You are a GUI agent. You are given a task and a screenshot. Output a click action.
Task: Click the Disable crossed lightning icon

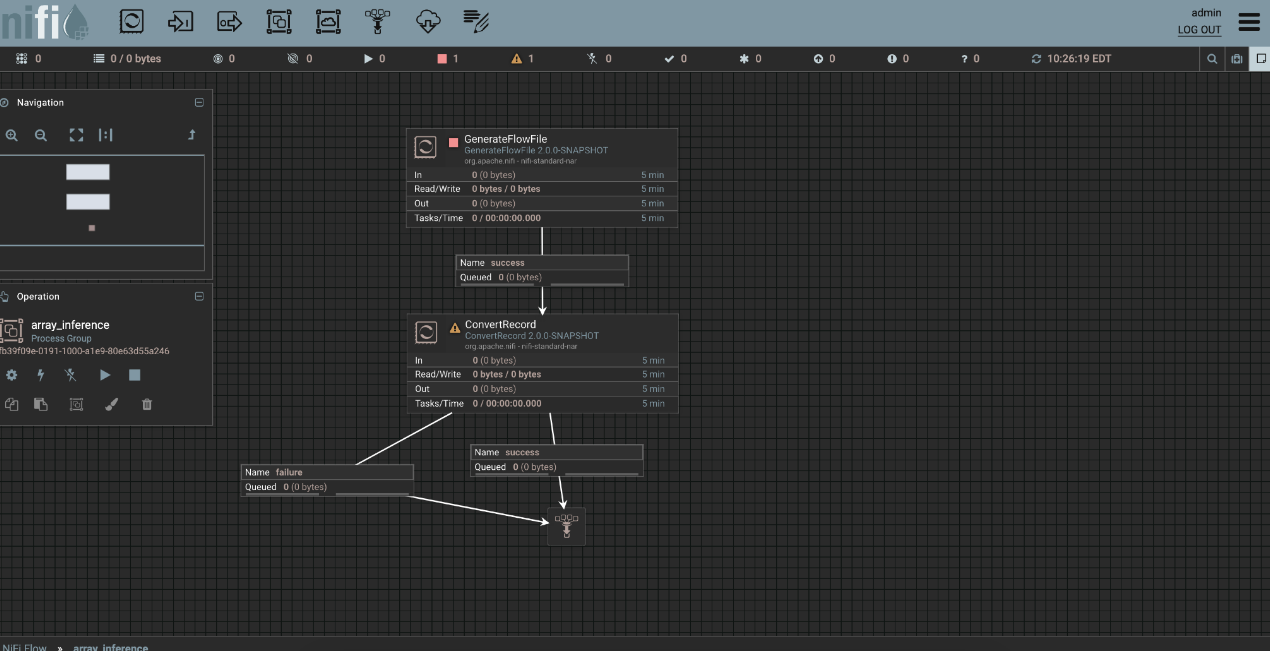point(71,375)
